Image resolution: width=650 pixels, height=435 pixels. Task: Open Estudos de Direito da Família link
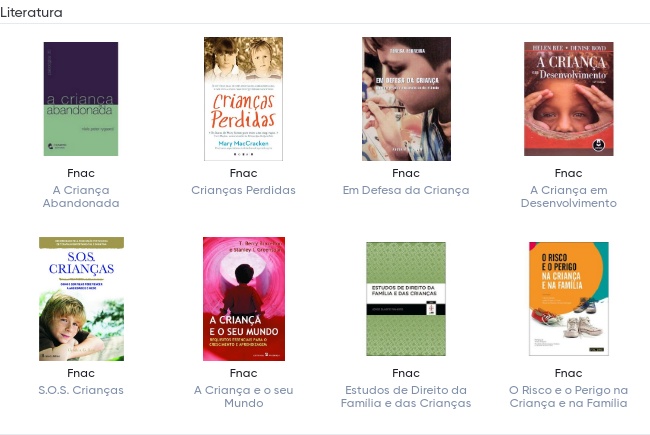click(406, 396)
